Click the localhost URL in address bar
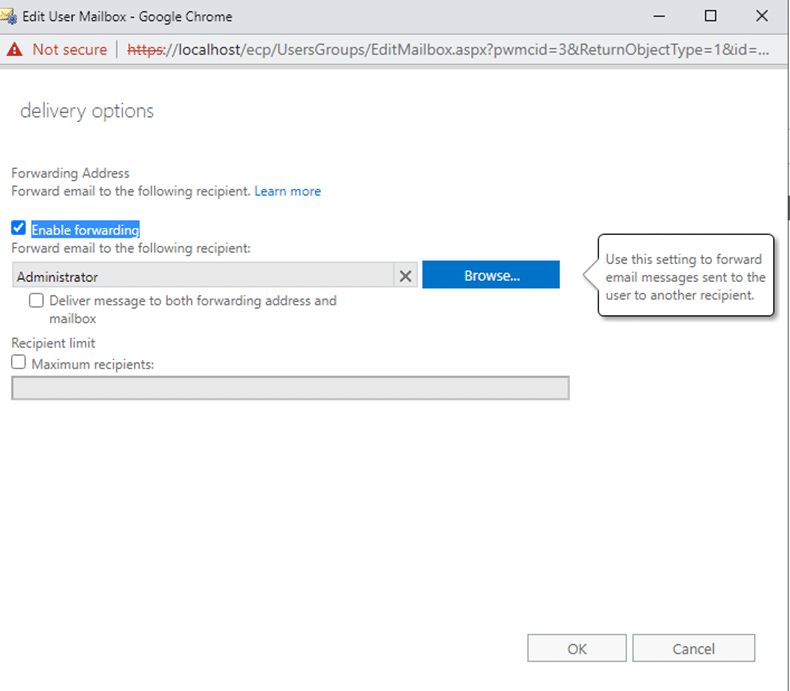The width and height of the screenshot is (790, 691). tap(448, 49)
